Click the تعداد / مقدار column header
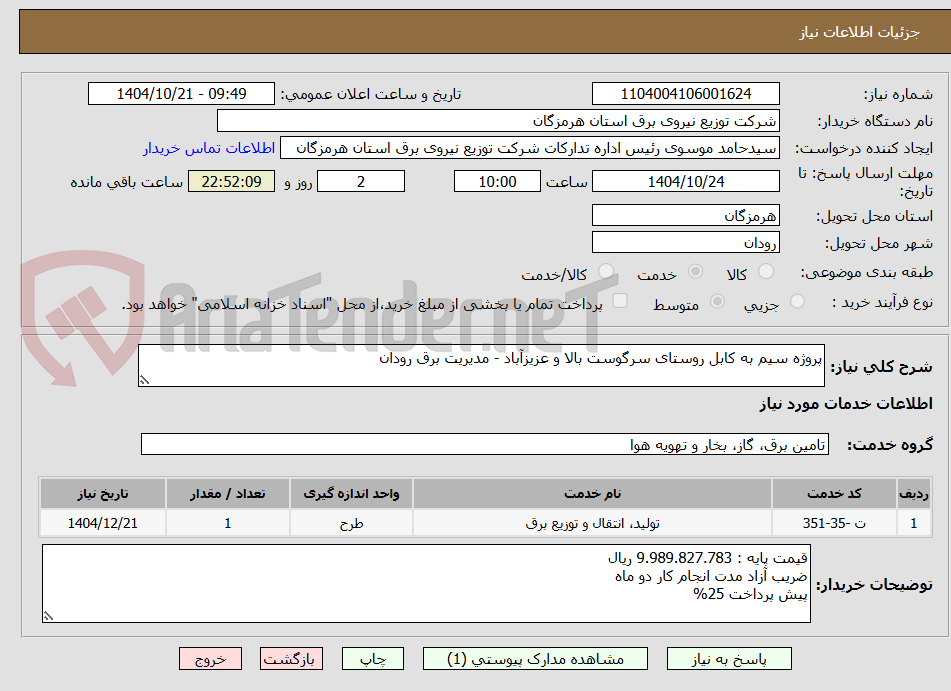This screenshot has width=951, height=691. pos(227,493)
